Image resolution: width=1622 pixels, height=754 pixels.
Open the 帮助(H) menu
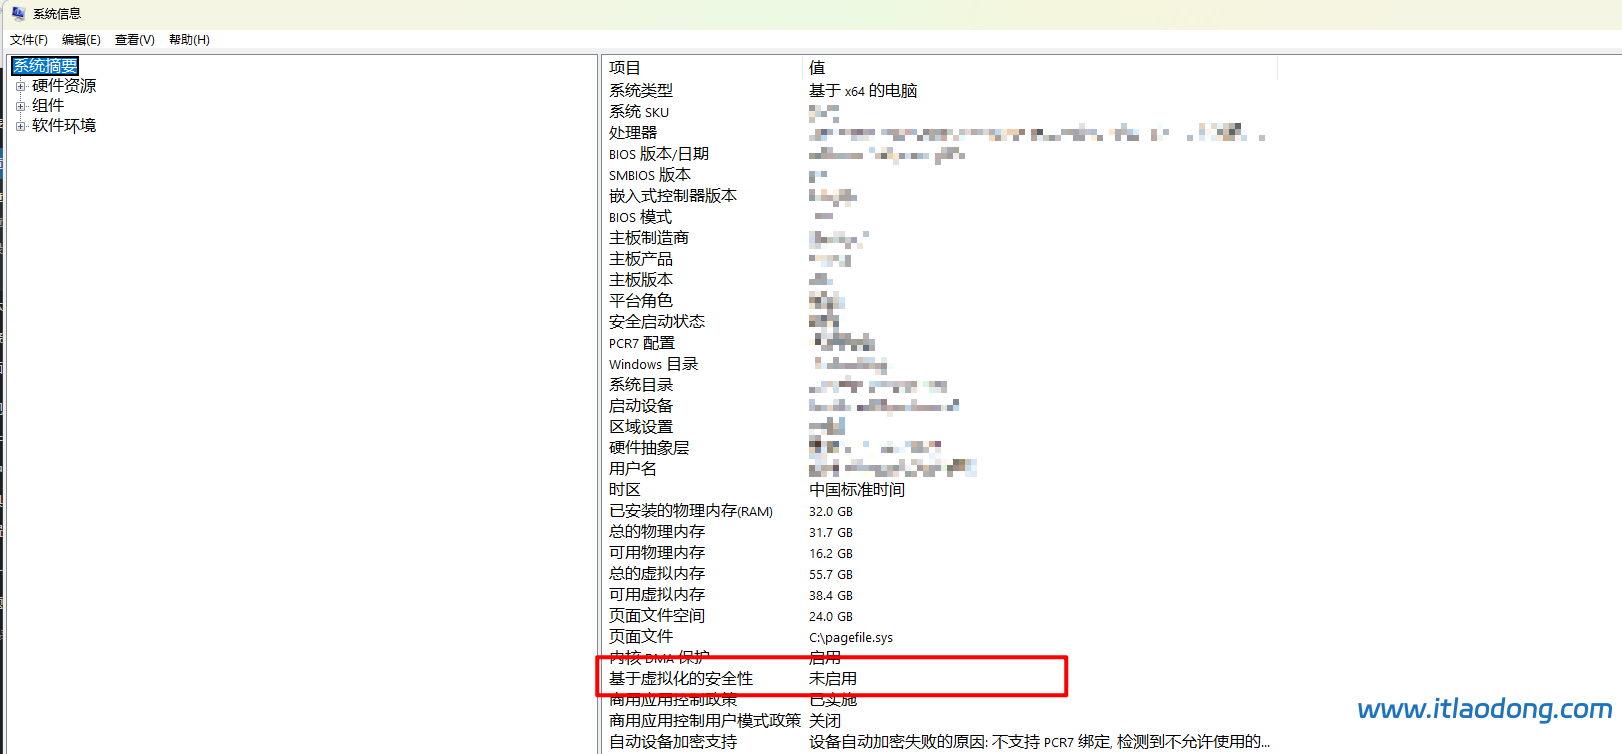point(189,40)
